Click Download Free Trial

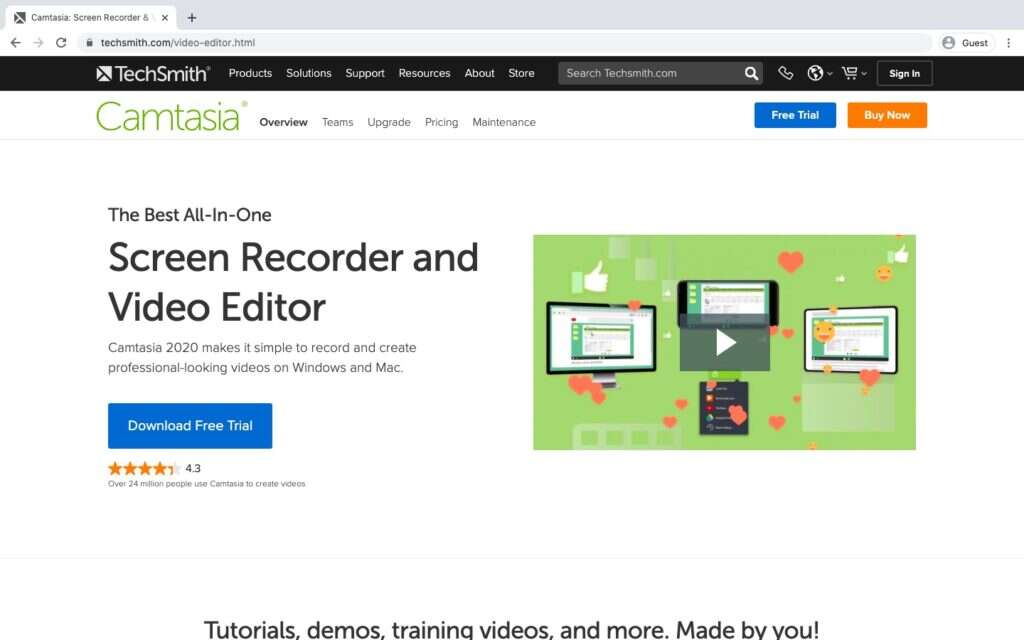coord(190,425)
